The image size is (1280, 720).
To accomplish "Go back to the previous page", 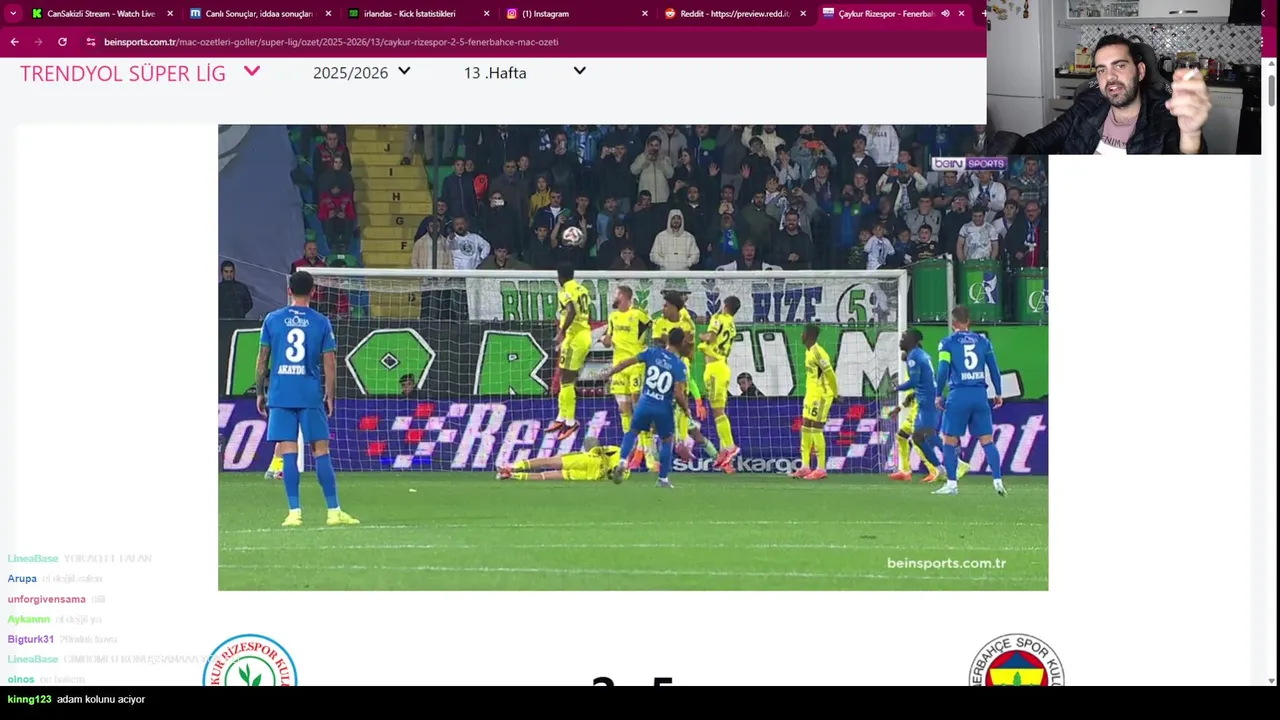I will 14,42.
